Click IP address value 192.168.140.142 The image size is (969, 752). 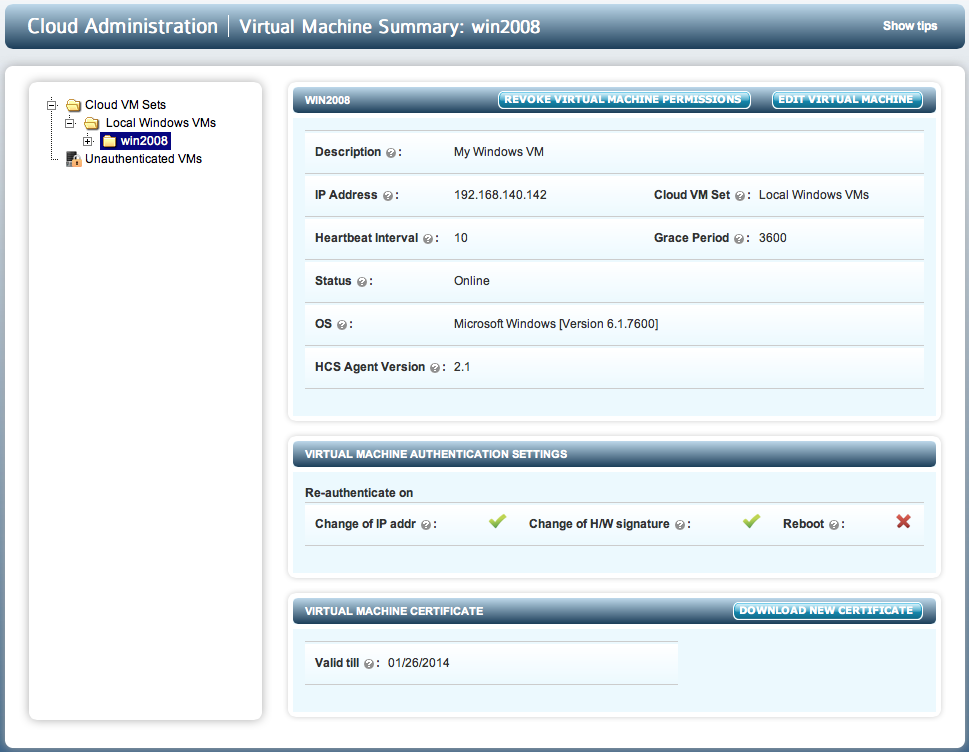coord(500,195)
